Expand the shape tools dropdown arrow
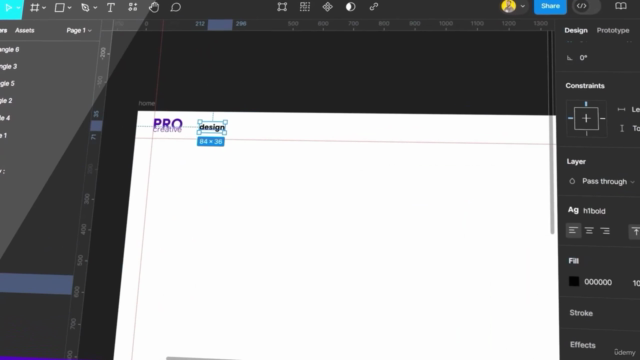Screen dimensions: 640x360 click(69, 8)
